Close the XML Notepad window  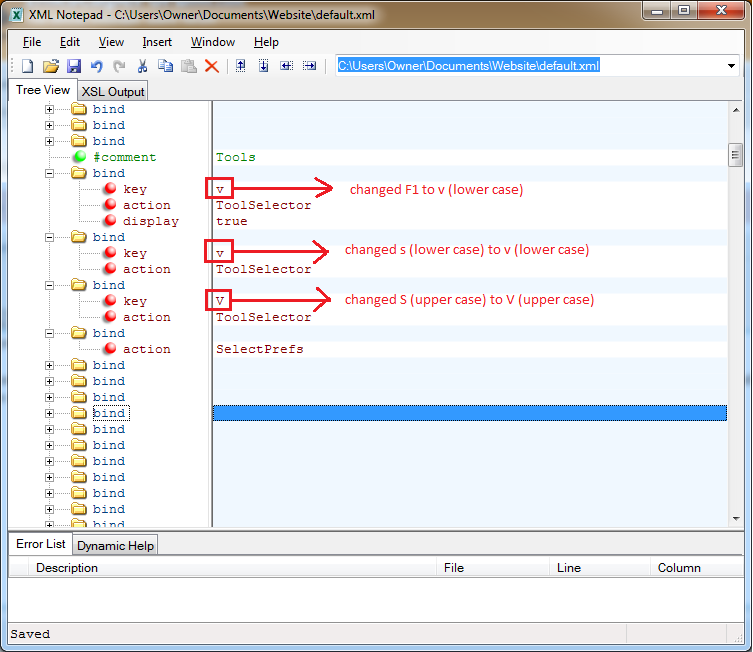721,11
